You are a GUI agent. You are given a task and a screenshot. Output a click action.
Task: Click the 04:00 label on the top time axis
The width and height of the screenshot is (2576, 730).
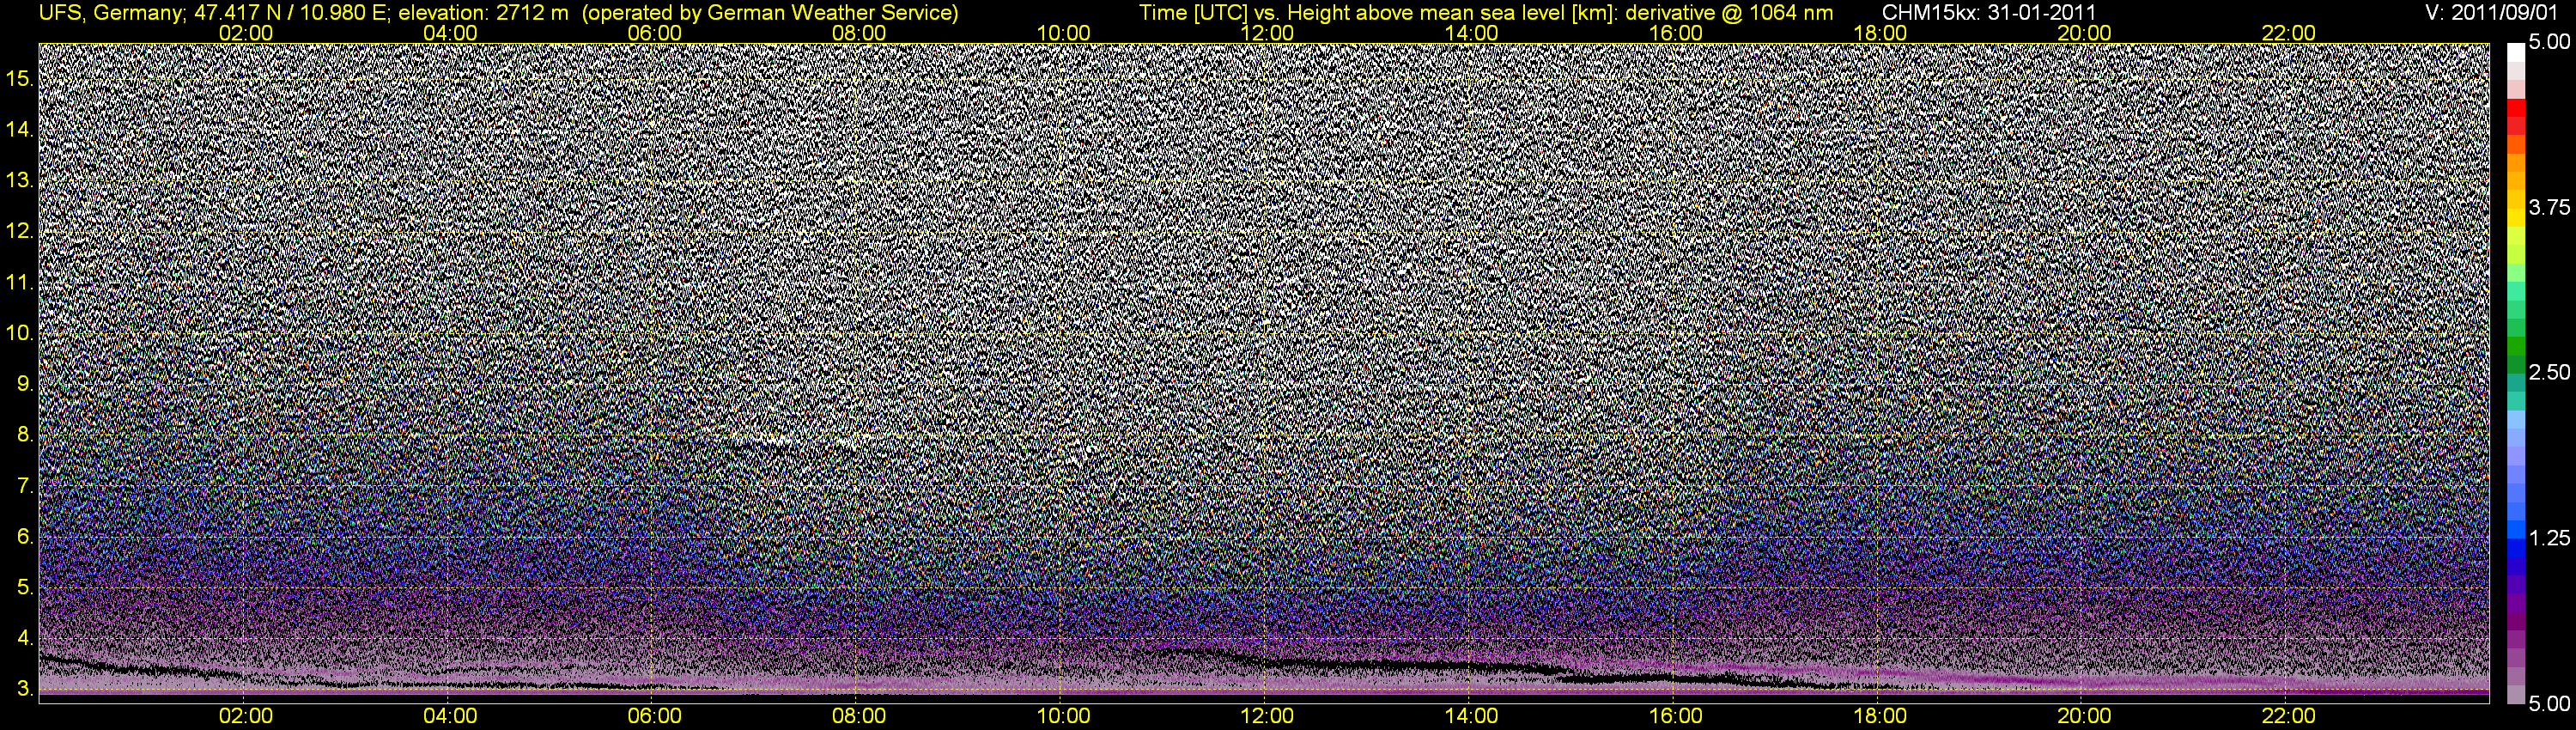coord(450,33)
